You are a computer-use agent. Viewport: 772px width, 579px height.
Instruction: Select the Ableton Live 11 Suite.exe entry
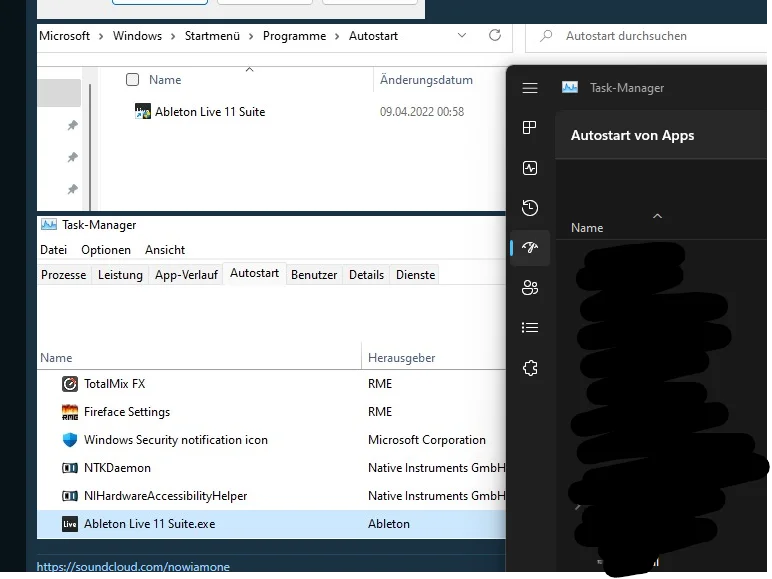point(271,524)
